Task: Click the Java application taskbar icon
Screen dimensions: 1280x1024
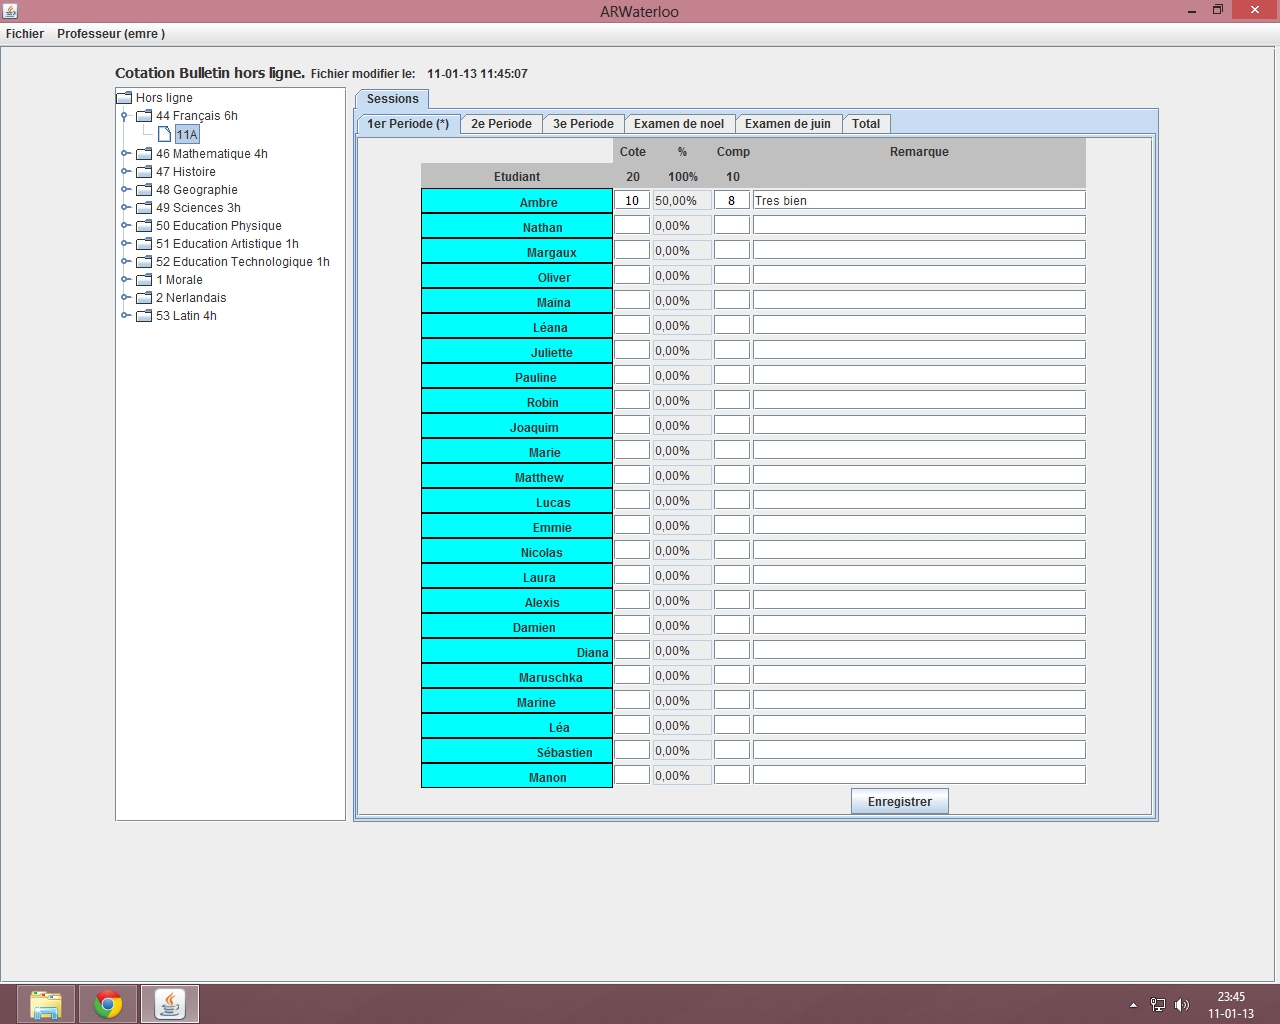Action: pyautogui.click(x=170, y=1004)
